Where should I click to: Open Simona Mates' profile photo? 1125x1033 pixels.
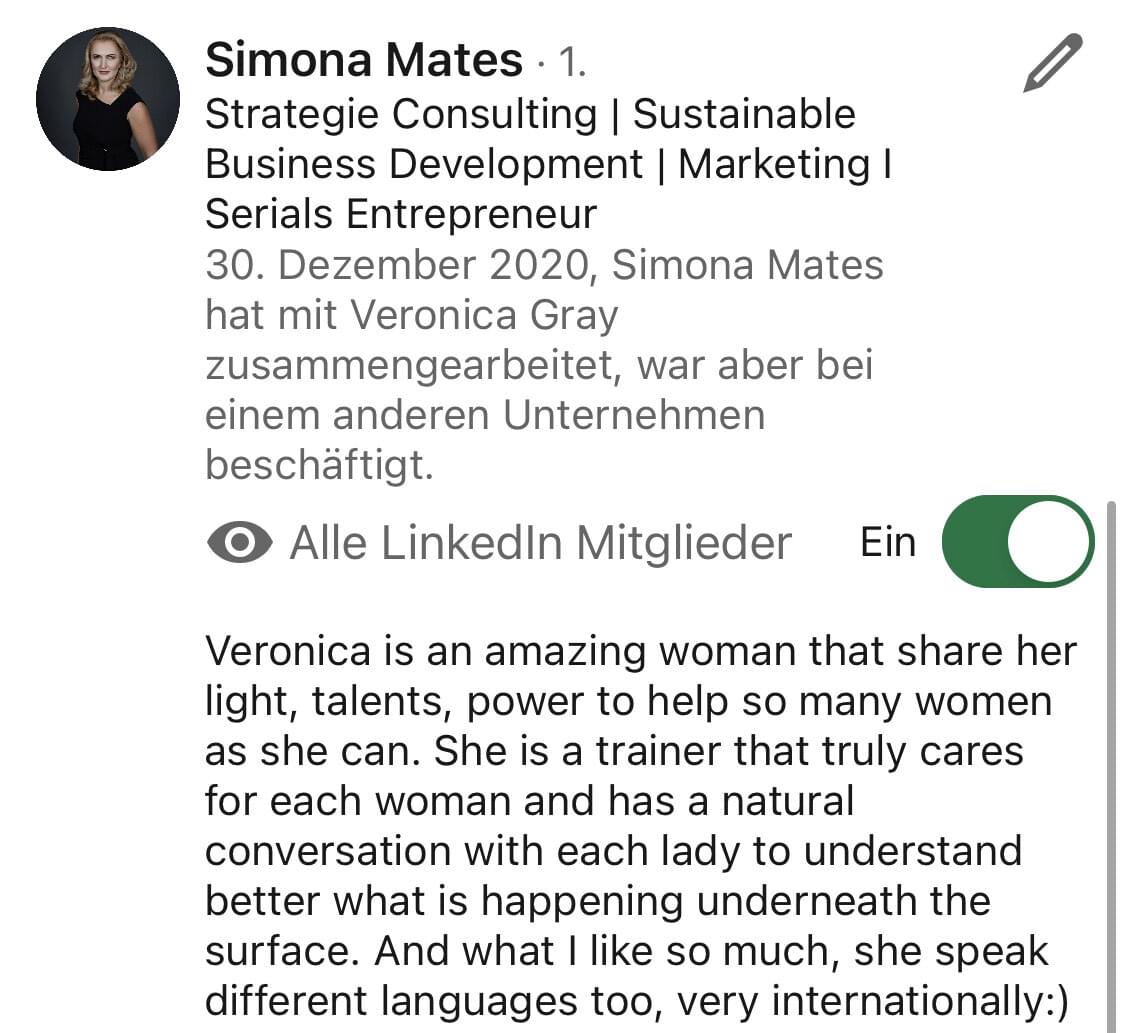click(108, 99)
